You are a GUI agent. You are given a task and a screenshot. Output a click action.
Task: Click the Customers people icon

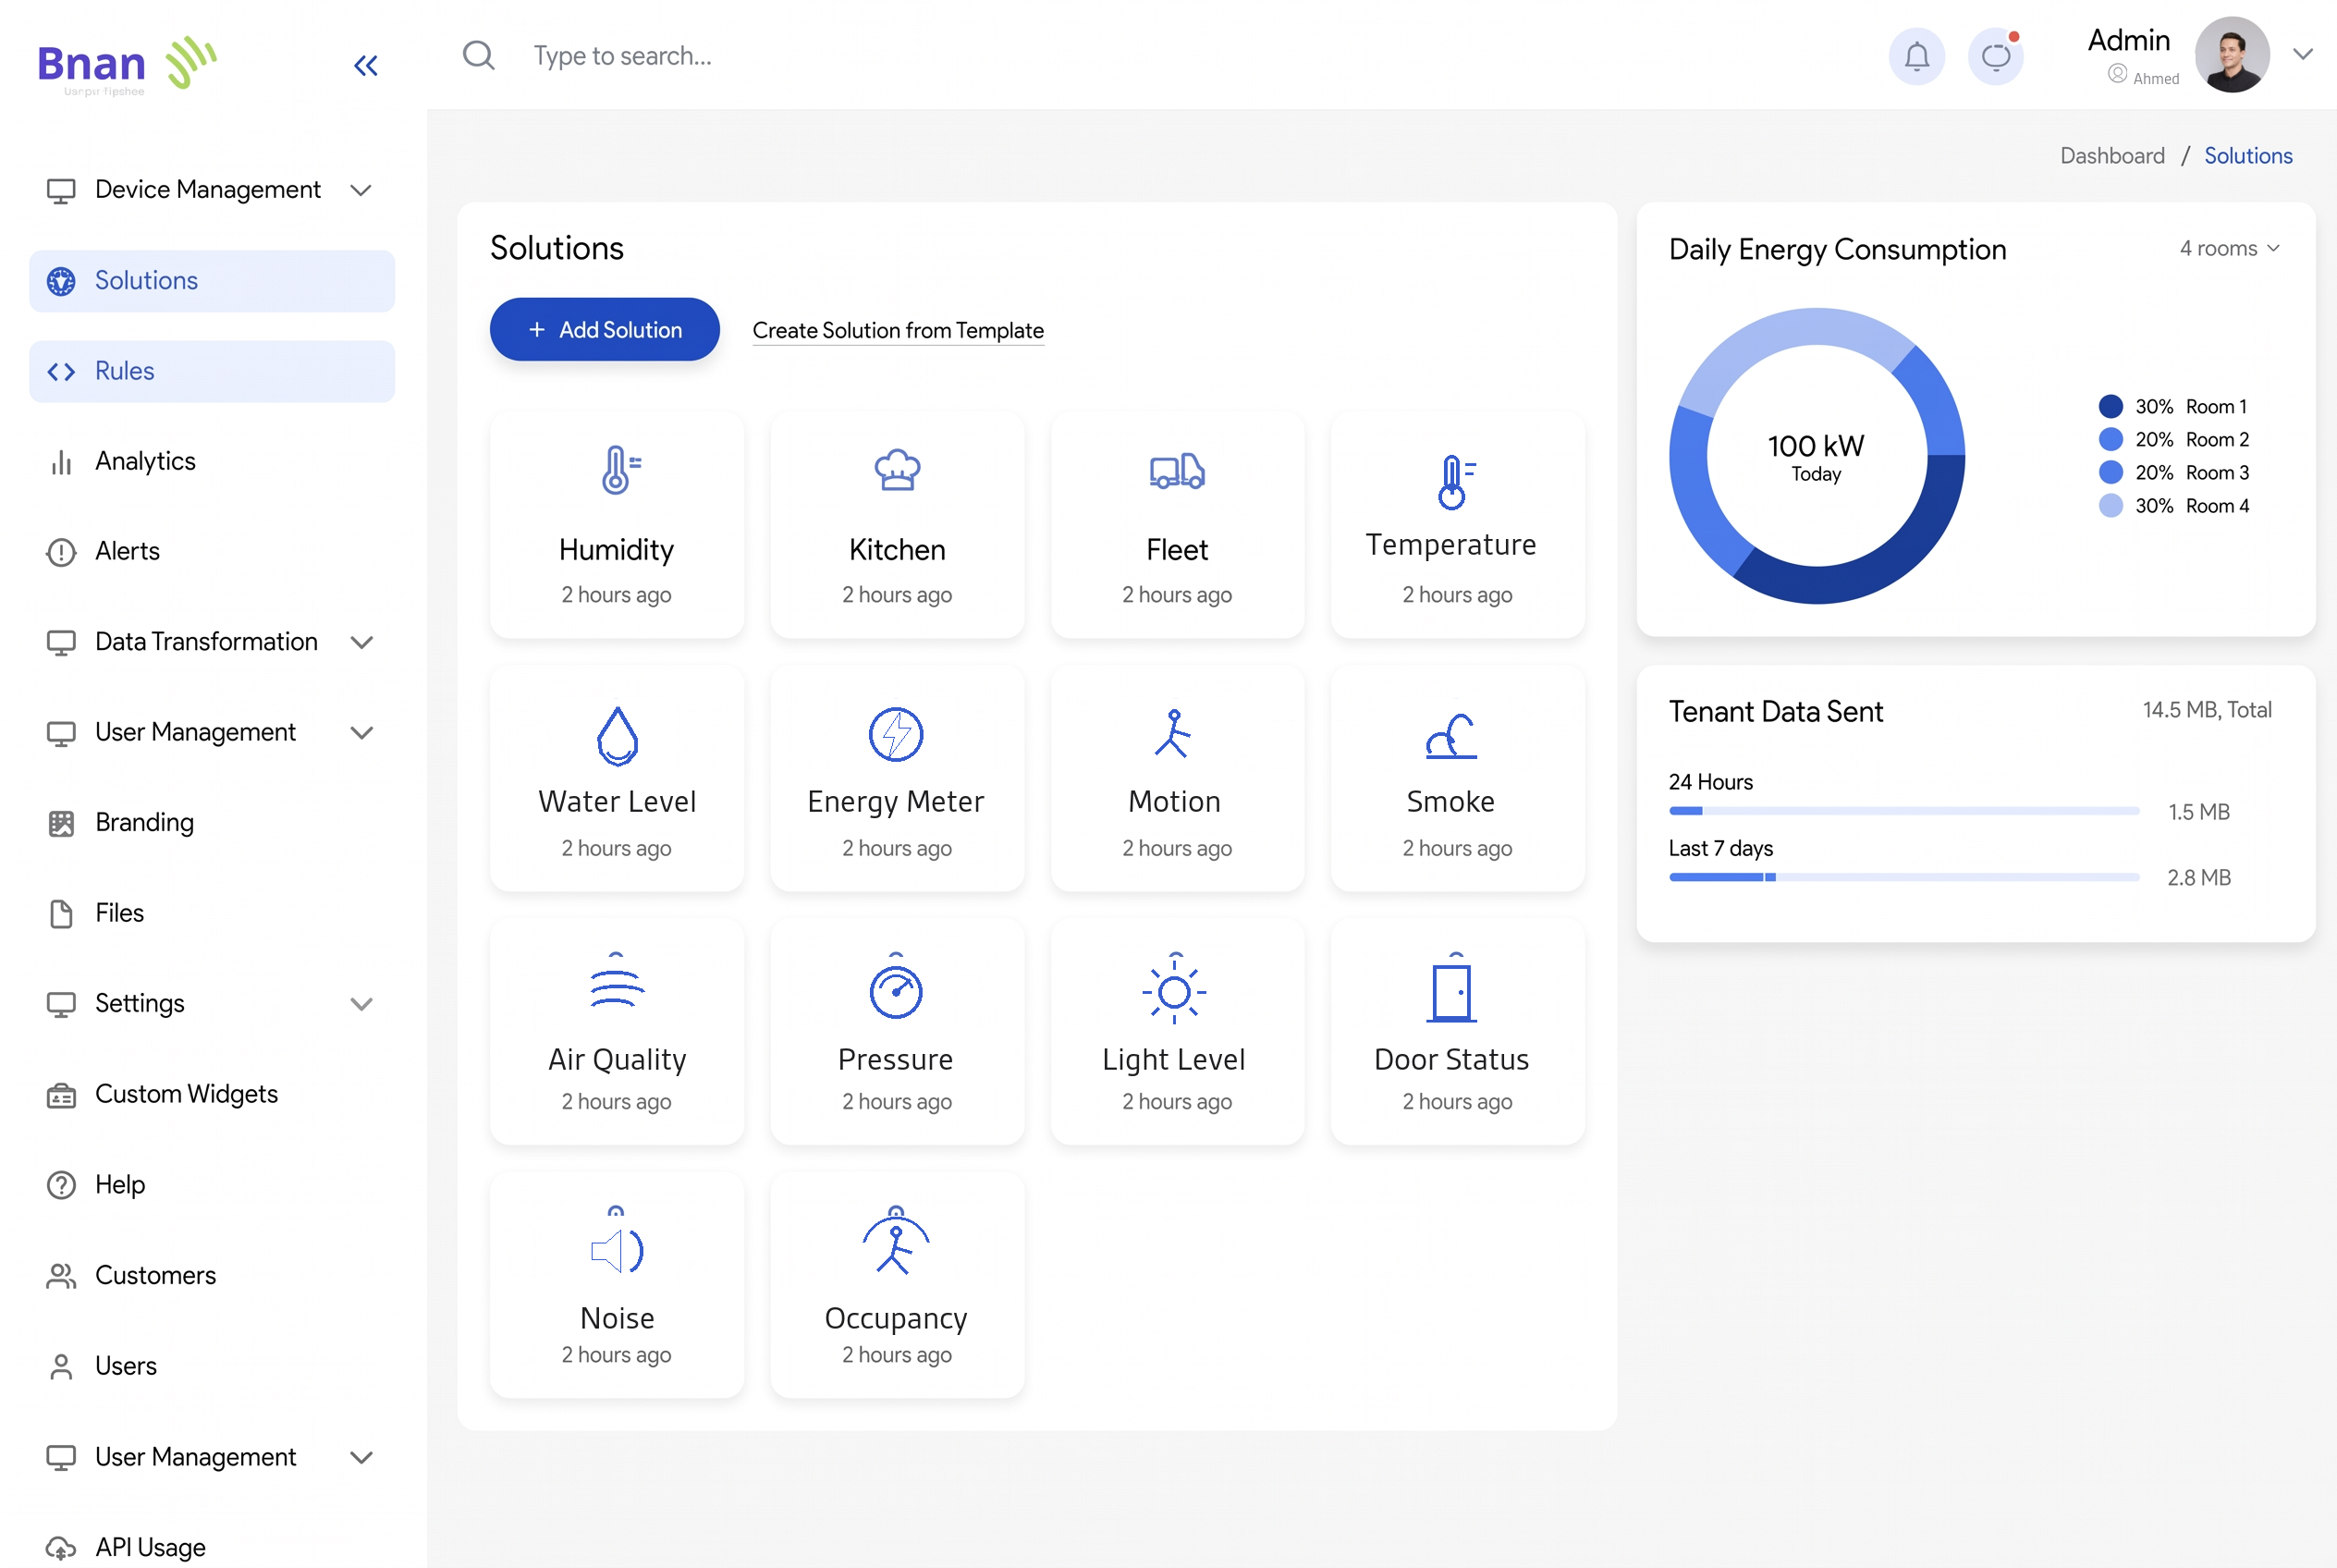(61, 1276)
